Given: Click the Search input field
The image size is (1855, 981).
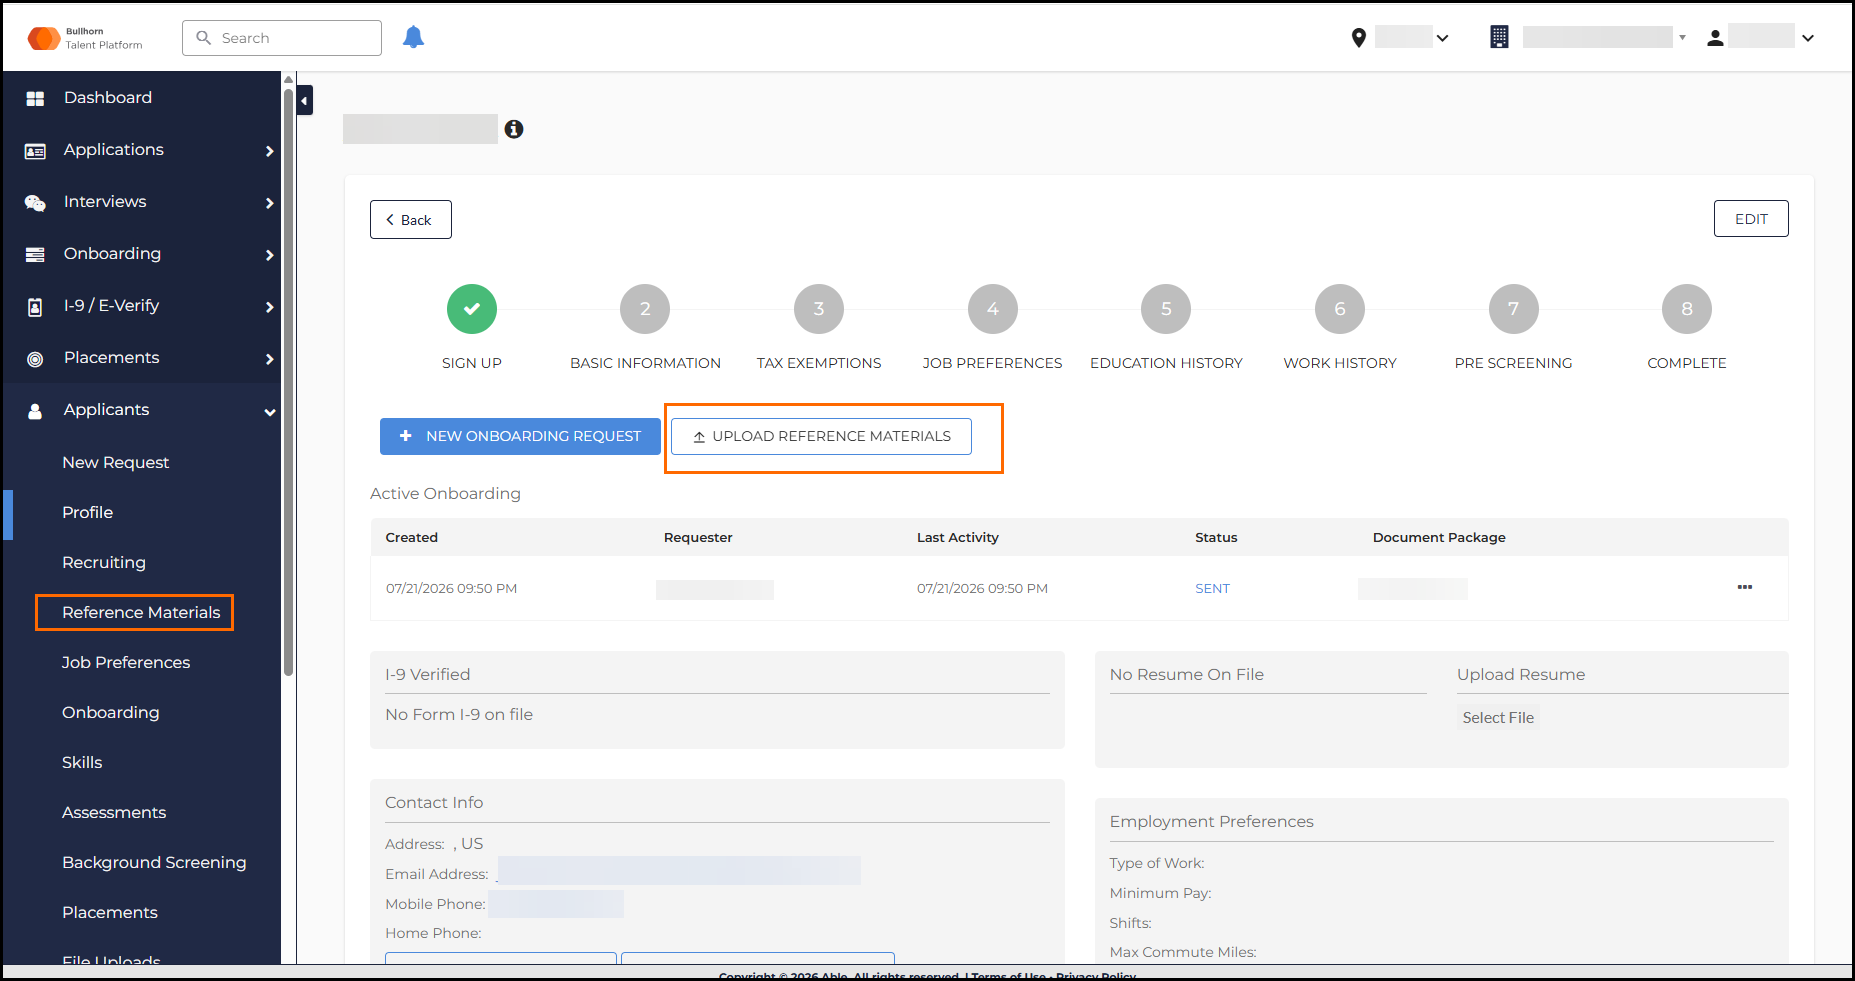Looking at the screenshot, I should 282,38.
